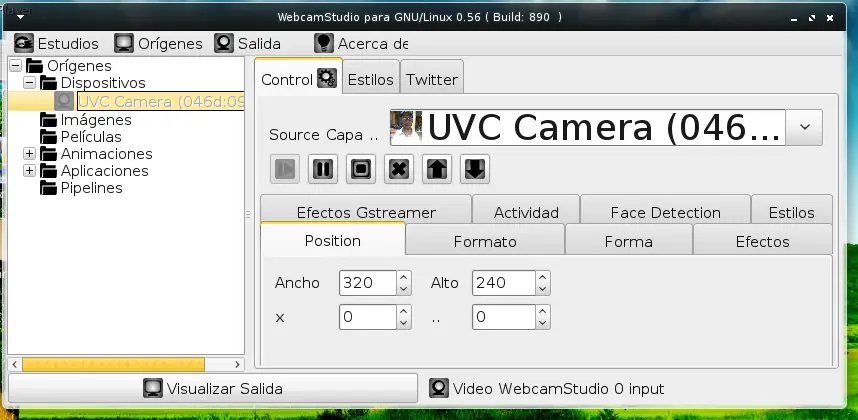Select the Aplicaciones folder label
Image resolution: width=858 pixels, height=420 pixels.
(105, 171)
